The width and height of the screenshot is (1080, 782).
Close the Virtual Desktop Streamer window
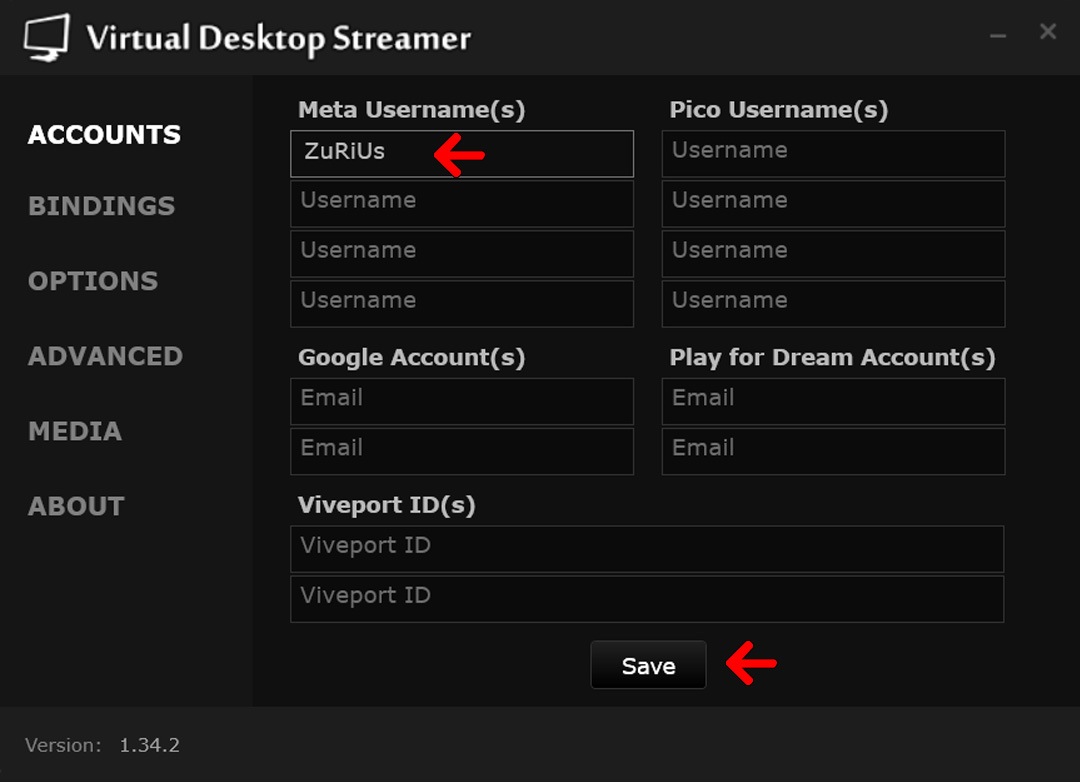point(1048,32)
